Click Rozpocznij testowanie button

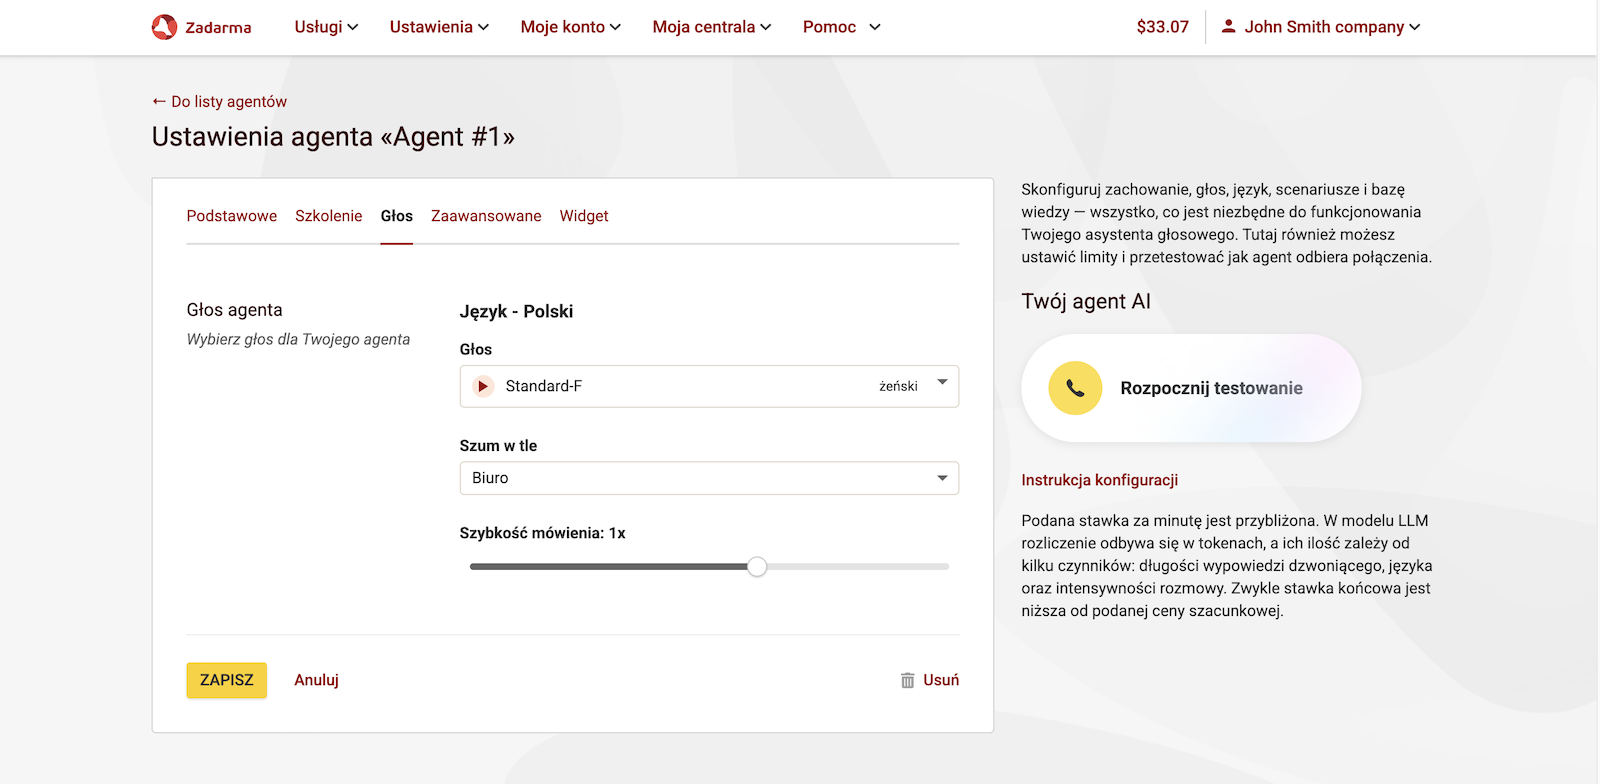[x=1191, y=388]
